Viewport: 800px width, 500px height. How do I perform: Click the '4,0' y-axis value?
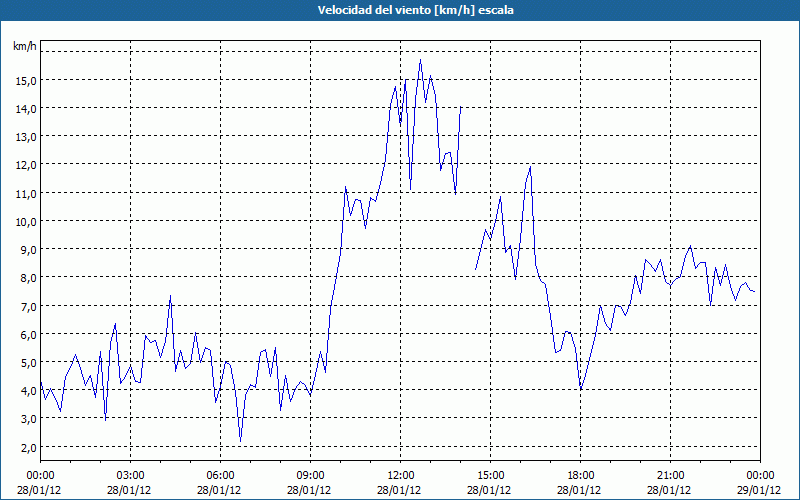29,391
